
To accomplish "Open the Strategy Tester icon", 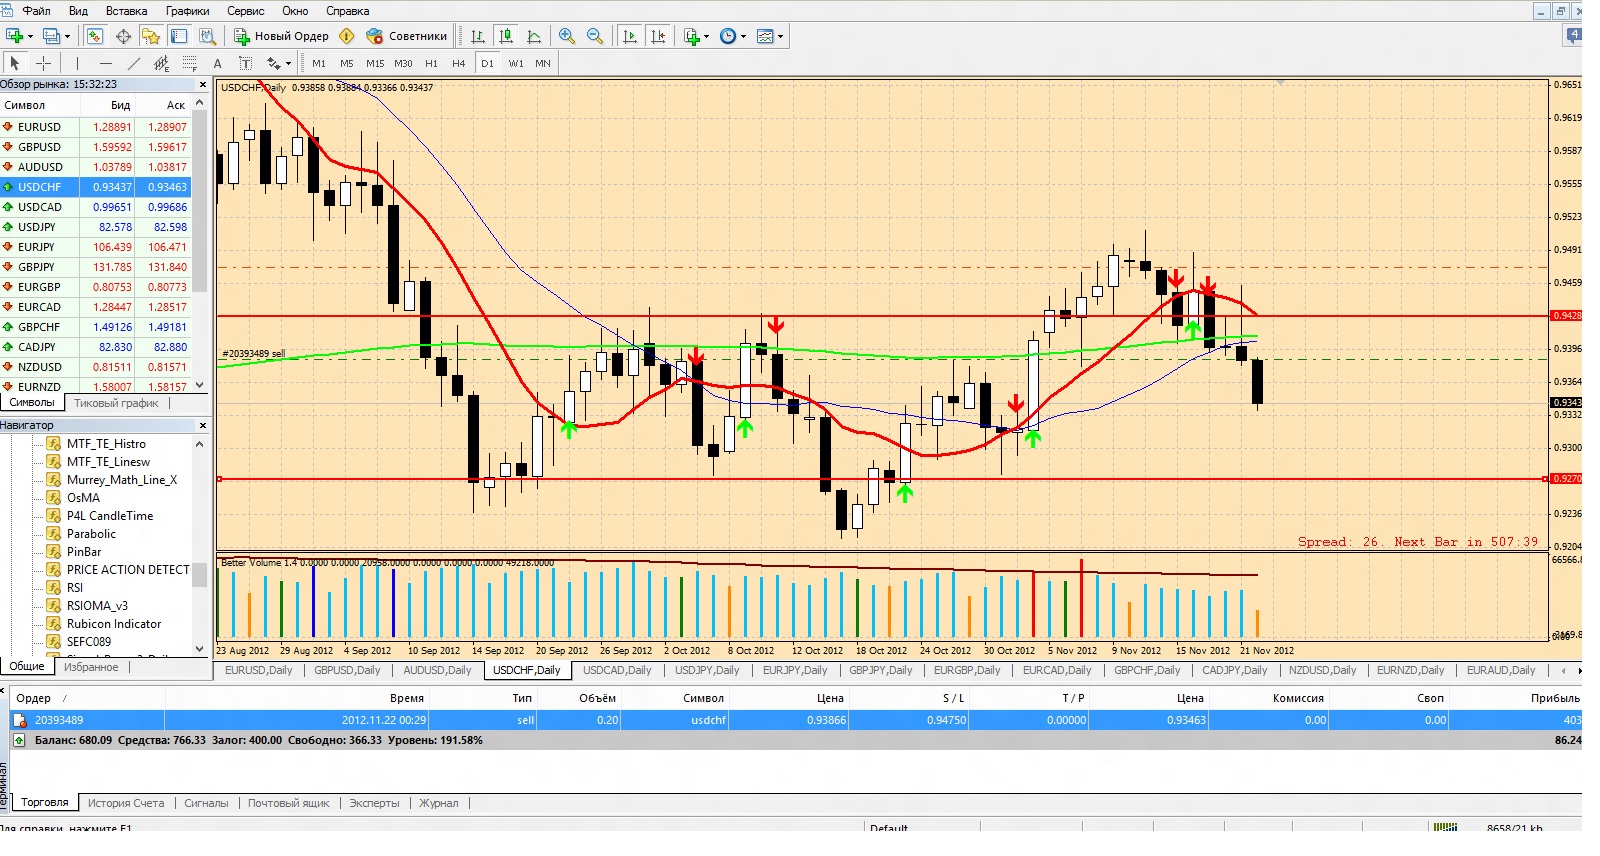I will [x=207, y=36].
